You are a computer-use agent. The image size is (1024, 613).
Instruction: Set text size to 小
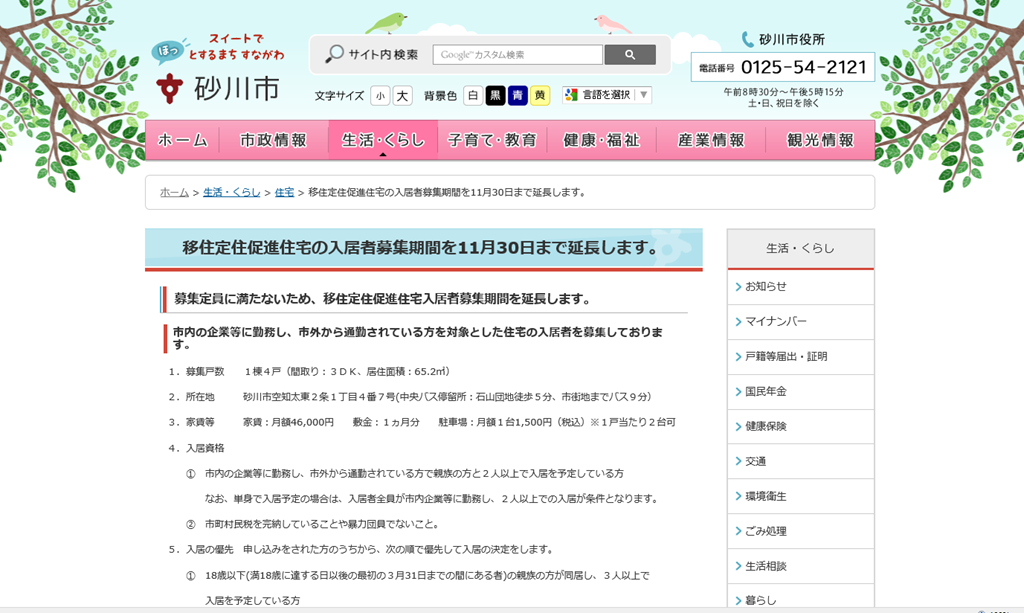tap(380, 96)
